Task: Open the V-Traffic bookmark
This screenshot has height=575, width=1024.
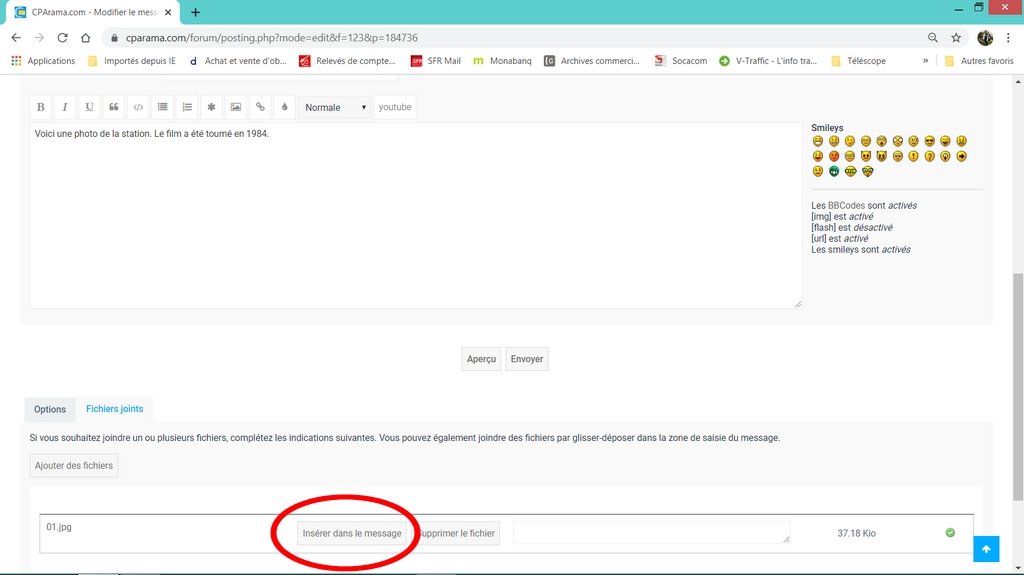Action: 768,61
